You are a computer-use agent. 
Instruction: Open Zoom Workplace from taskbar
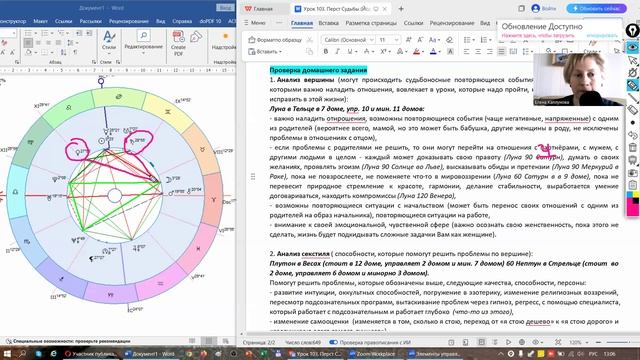[x=372, y=354]
